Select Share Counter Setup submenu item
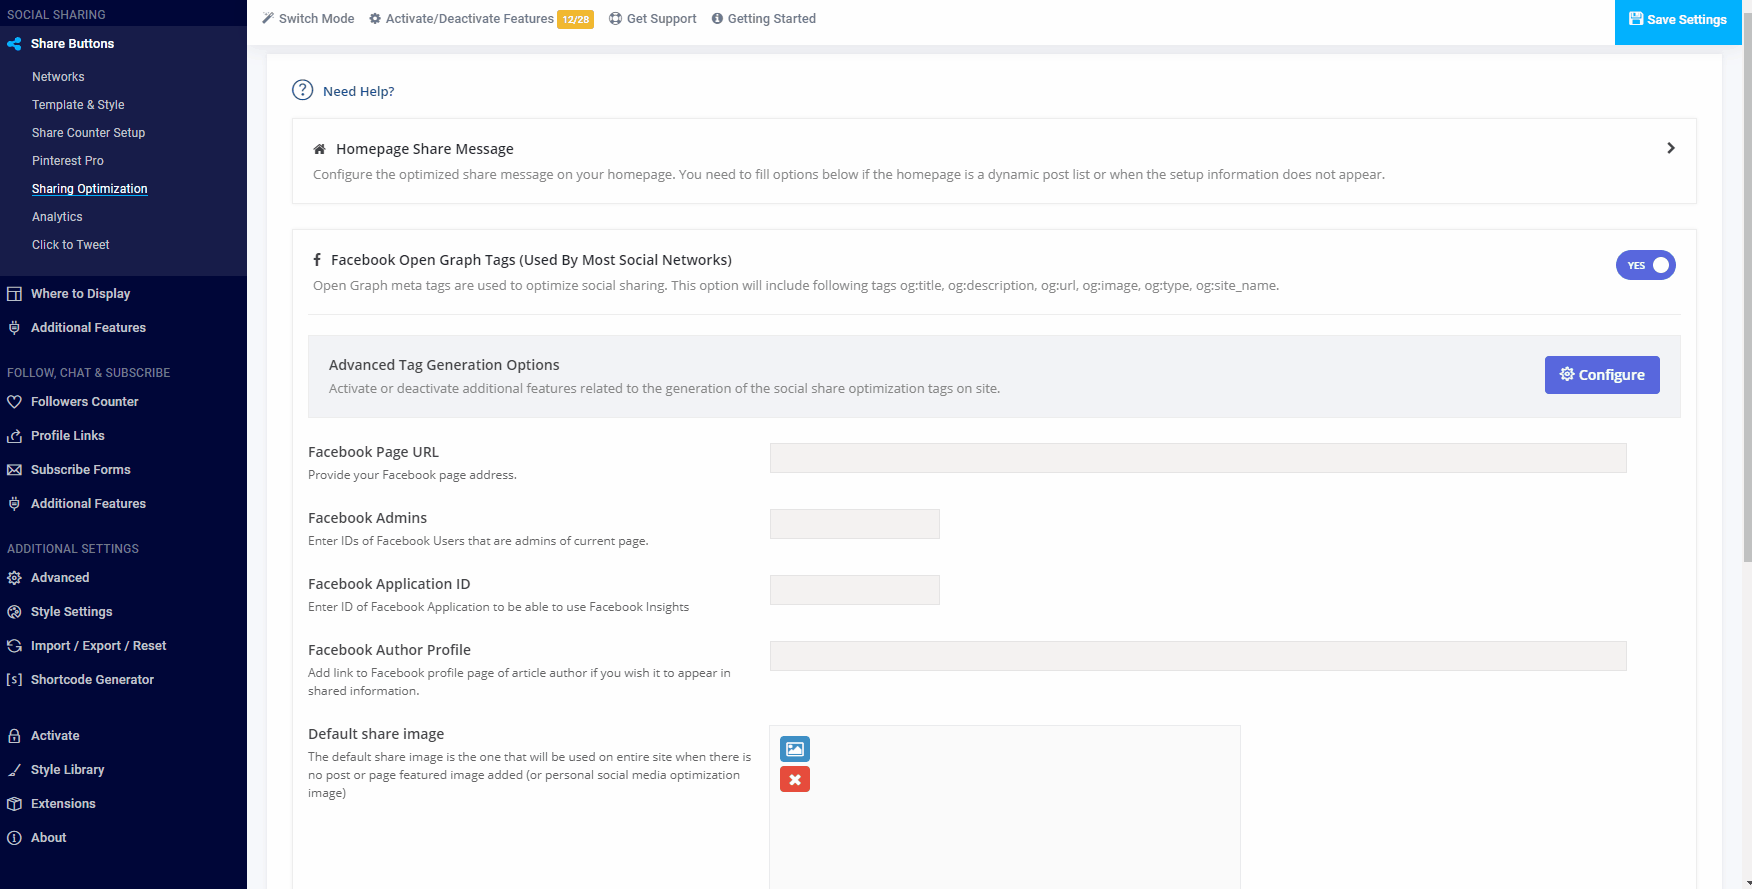This screenshot has height=889, width=1752. click(88, 133)
